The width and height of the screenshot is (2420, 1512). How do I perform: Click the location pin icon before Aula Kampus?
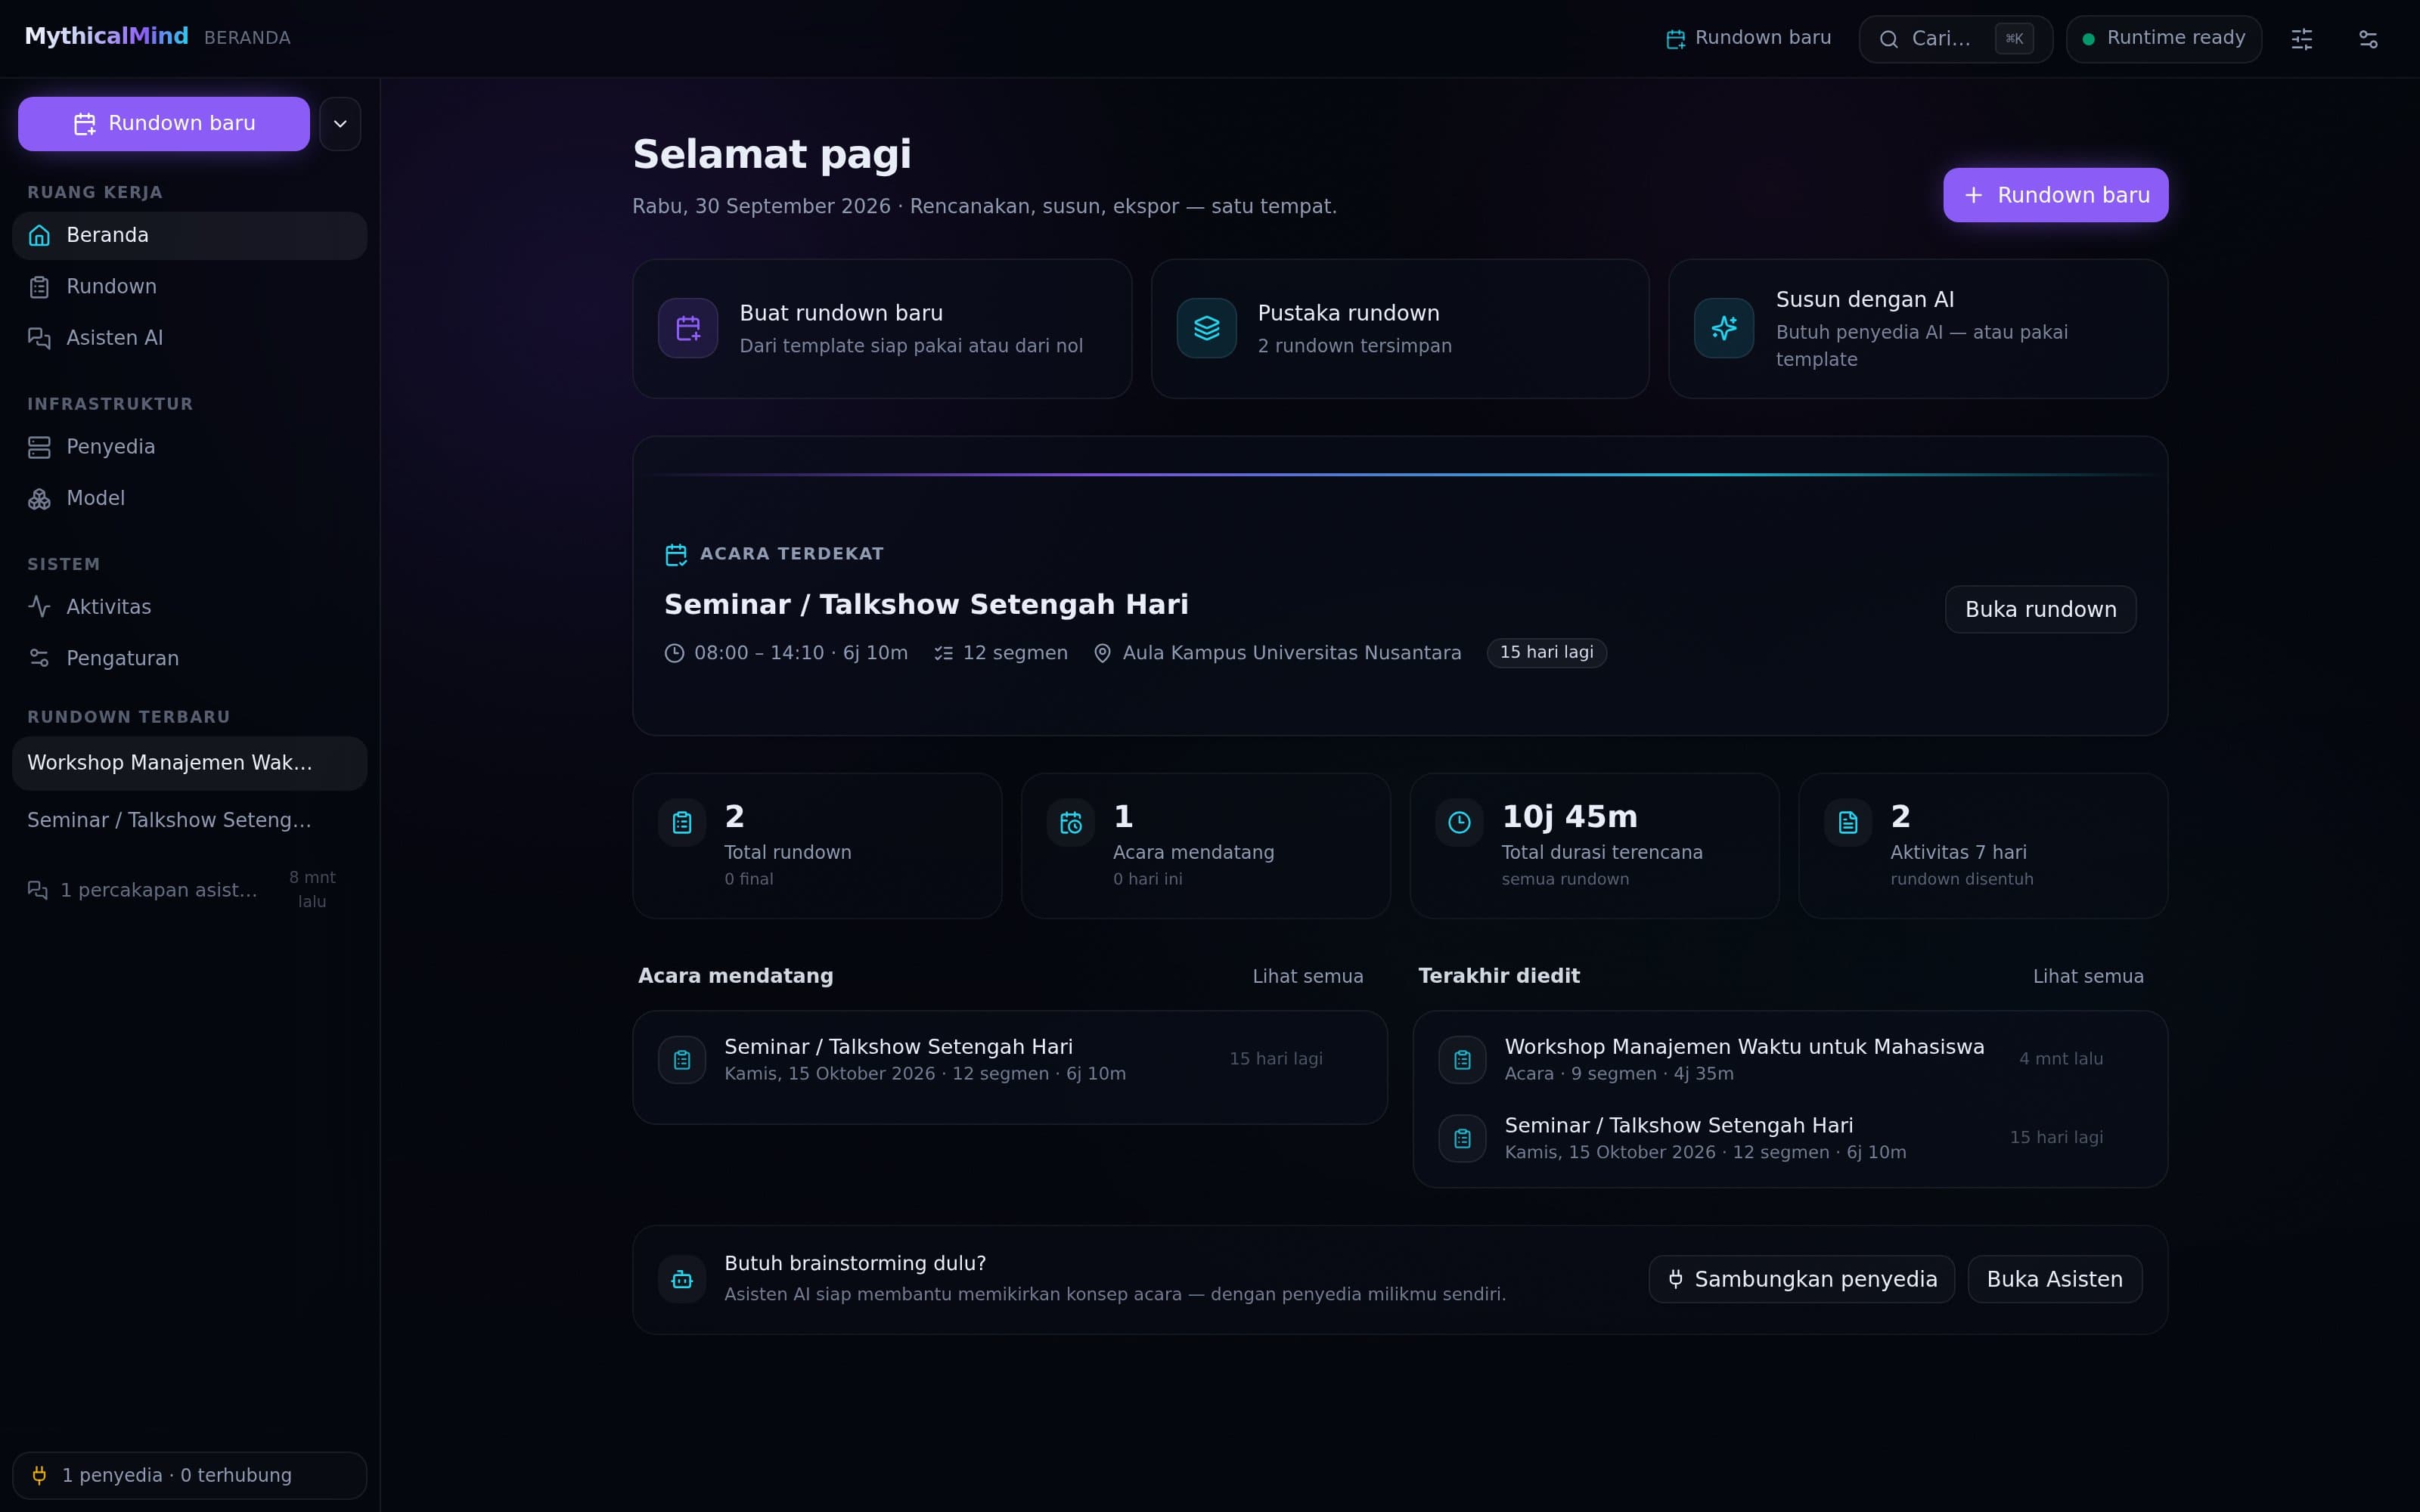(x=1102, y=653)
